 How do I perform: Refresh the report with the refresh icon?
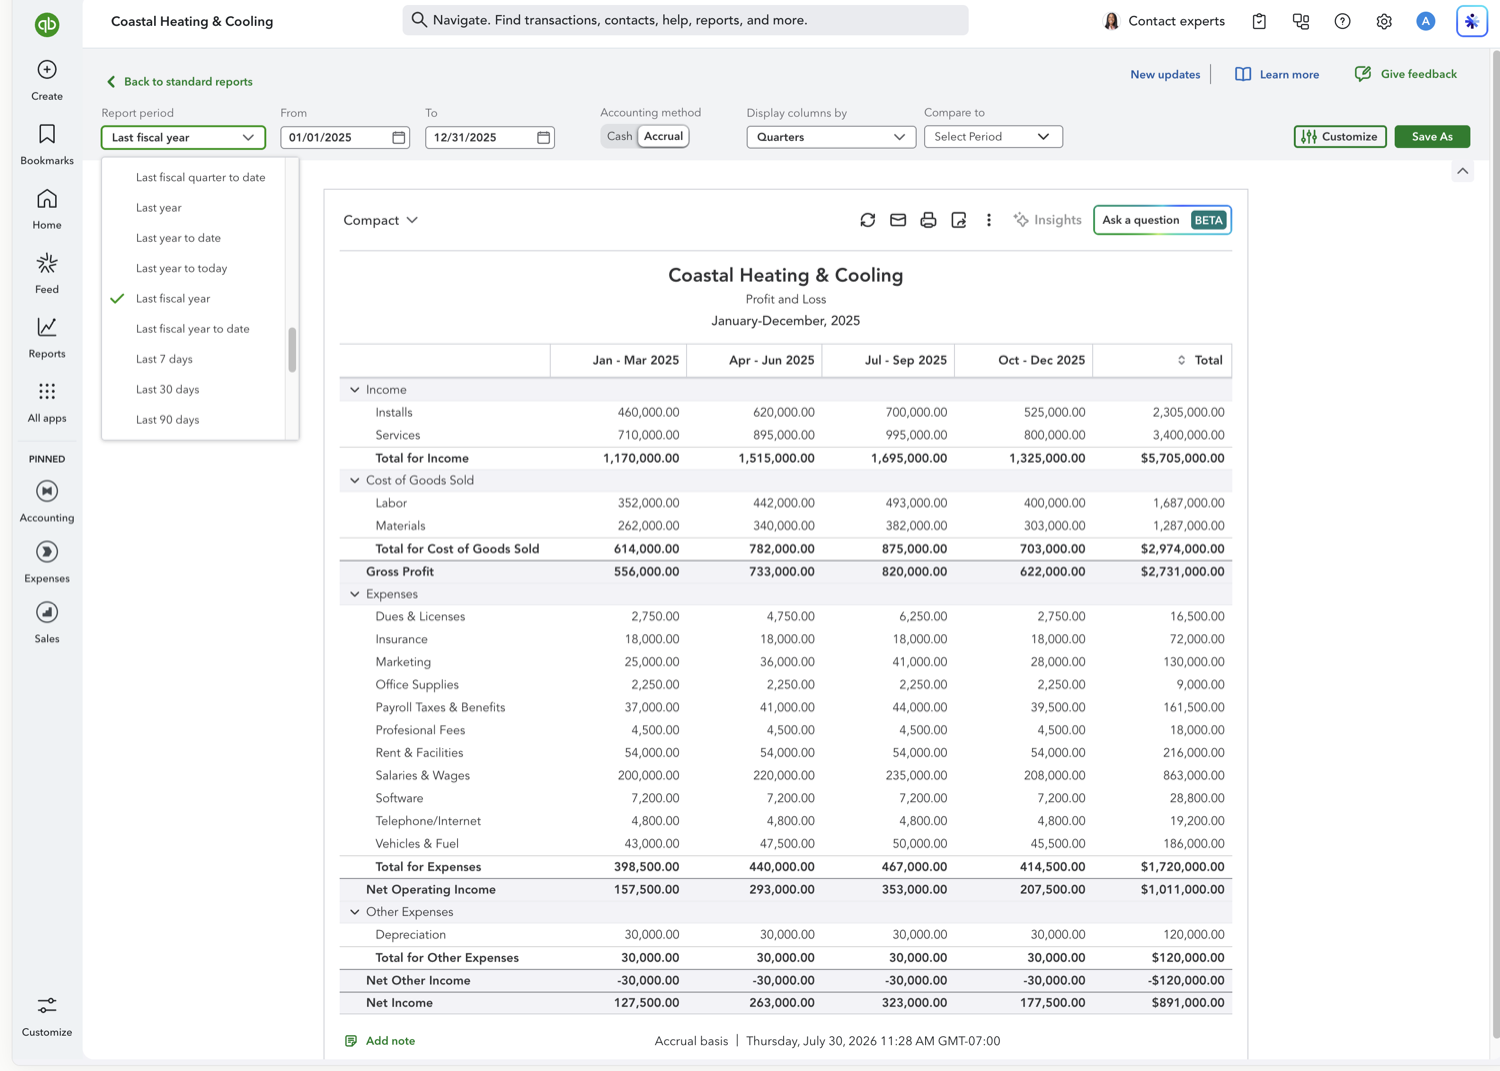pos(868,220)
